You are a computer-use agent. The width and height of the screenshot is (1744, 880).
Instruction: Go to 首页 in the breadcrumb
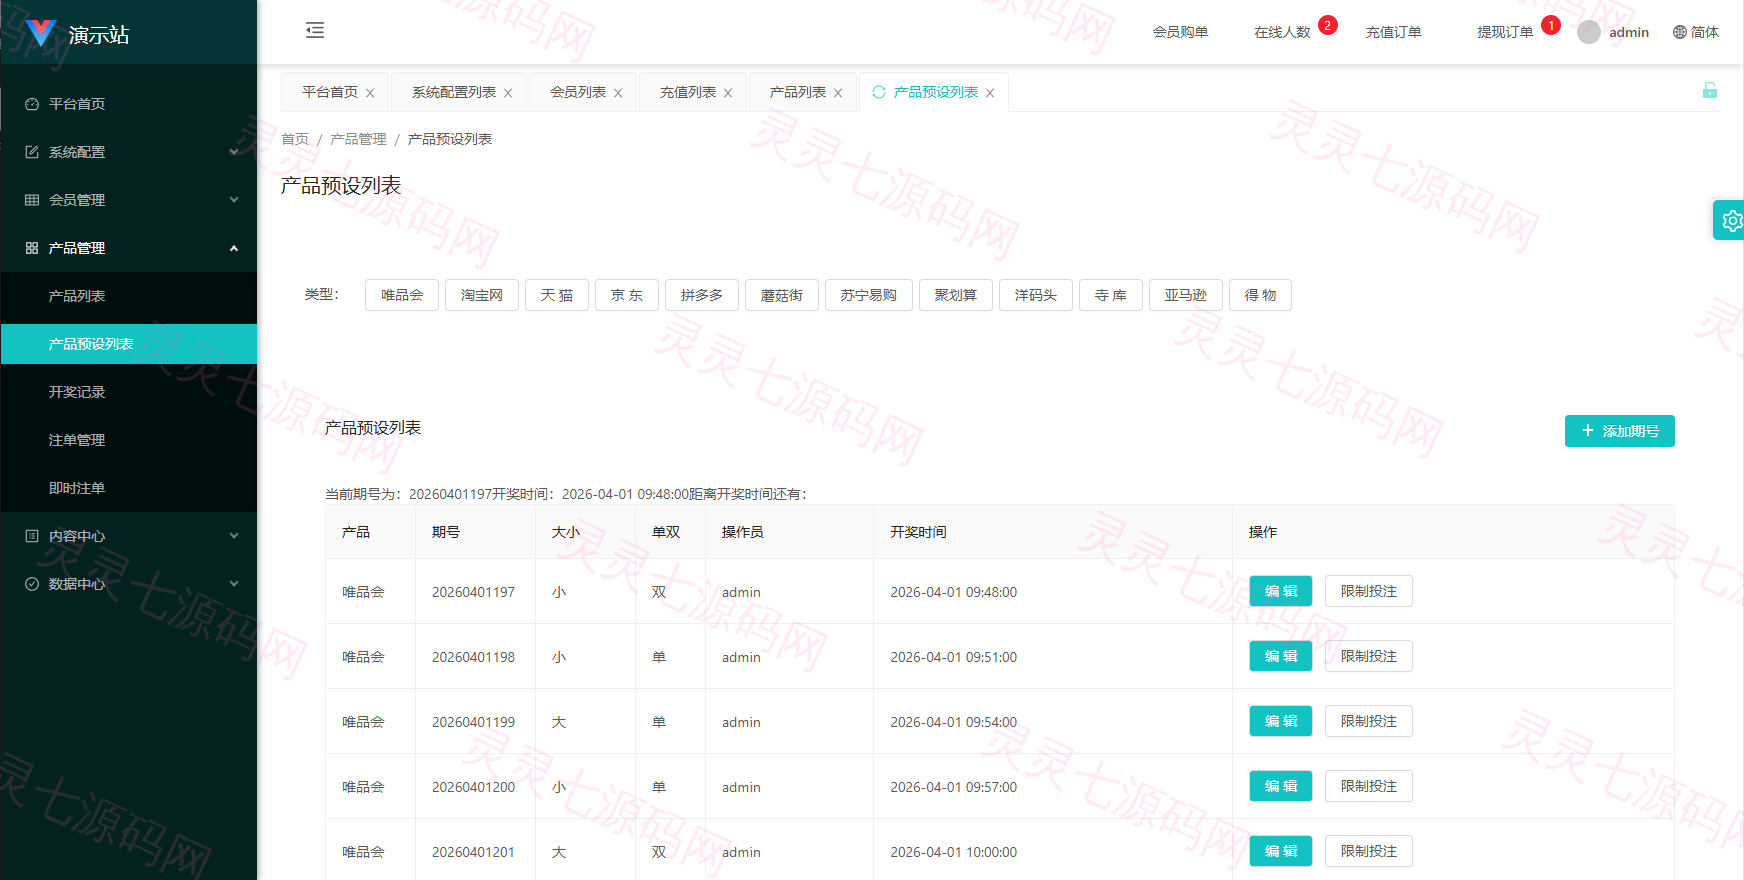click(x=295, y=139)
